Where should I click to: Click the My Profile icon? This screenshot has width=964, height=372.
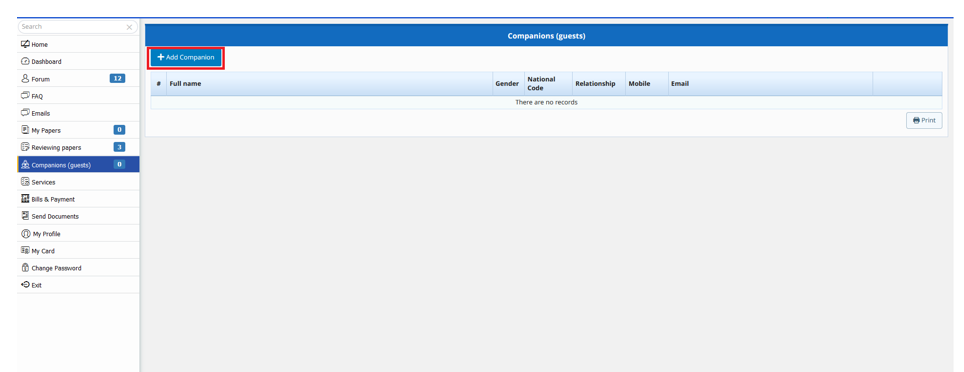pos(25,234)
